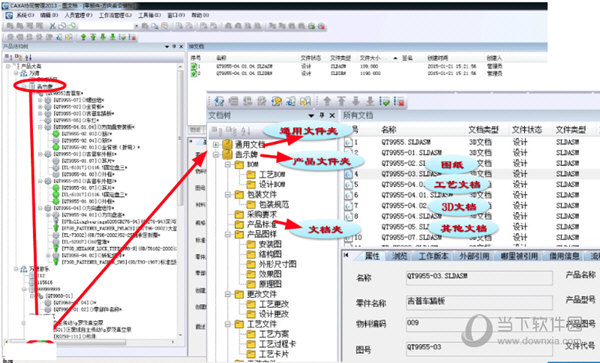This screenshot has width=600, height=363.
Task: Collapse the 更改文件 folder node
Action: click(228, 294)
